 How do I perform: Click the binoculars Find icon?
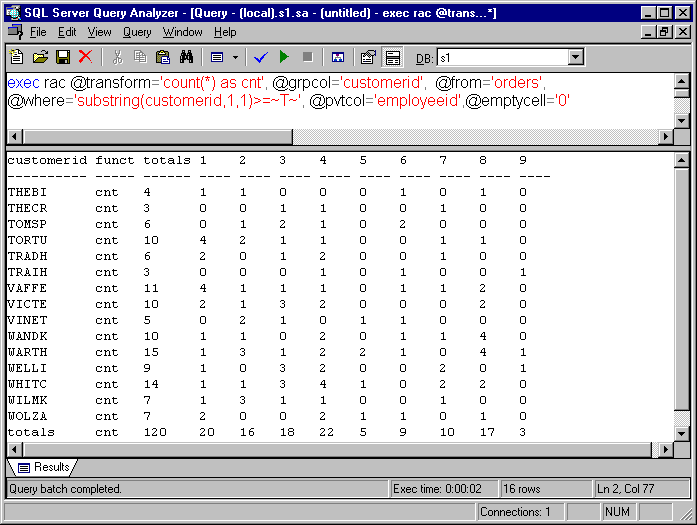click(x=185, y=57)
